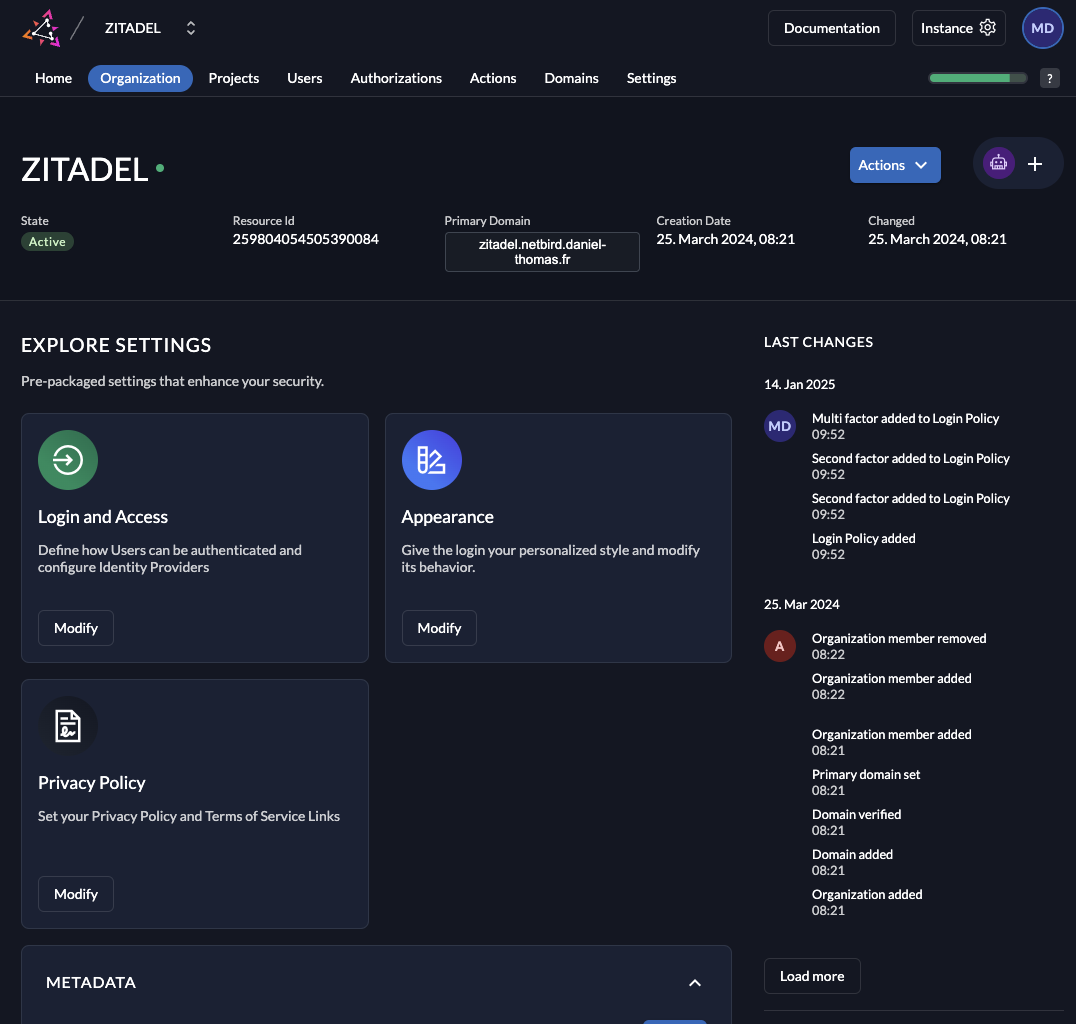The height and width of the screenshot is (1024, 1076).
Task: Click the zitadel.netbird primary domain field
Action: click(541, 251)
